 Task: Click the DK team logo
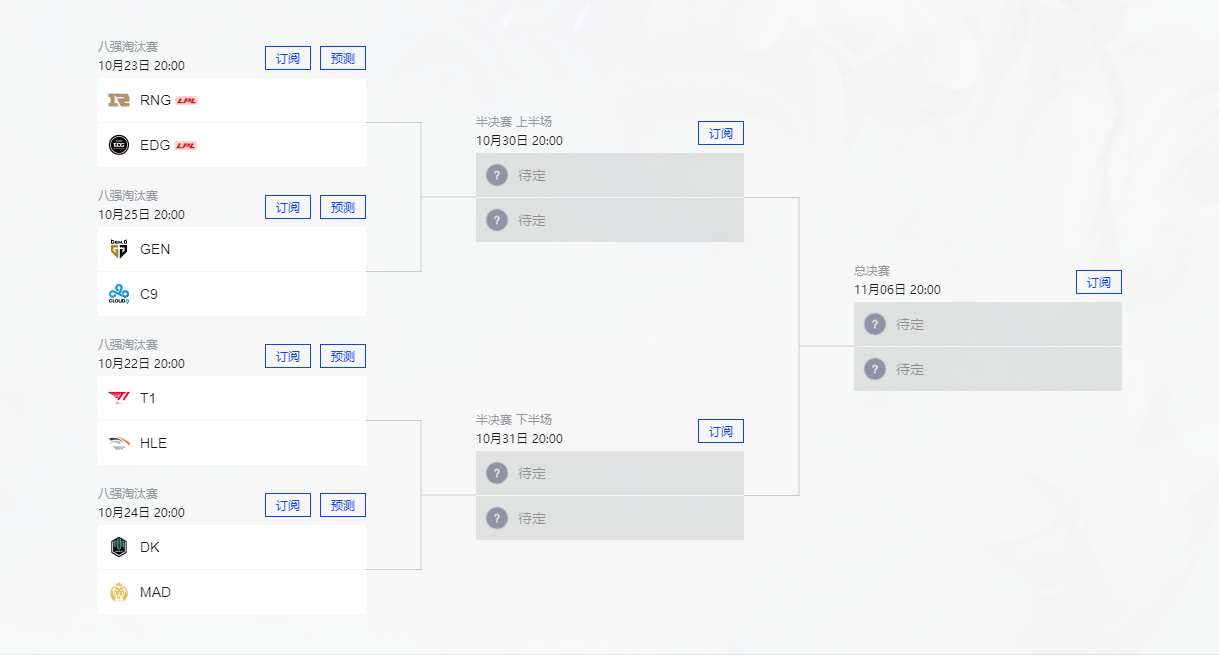pos(119,547)
